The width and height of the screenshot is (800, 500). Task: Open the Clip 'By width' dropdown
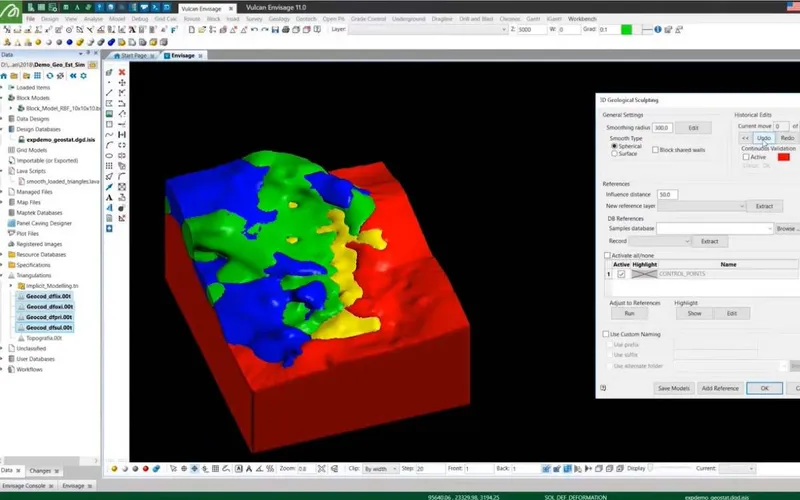[x=380, y=469]
